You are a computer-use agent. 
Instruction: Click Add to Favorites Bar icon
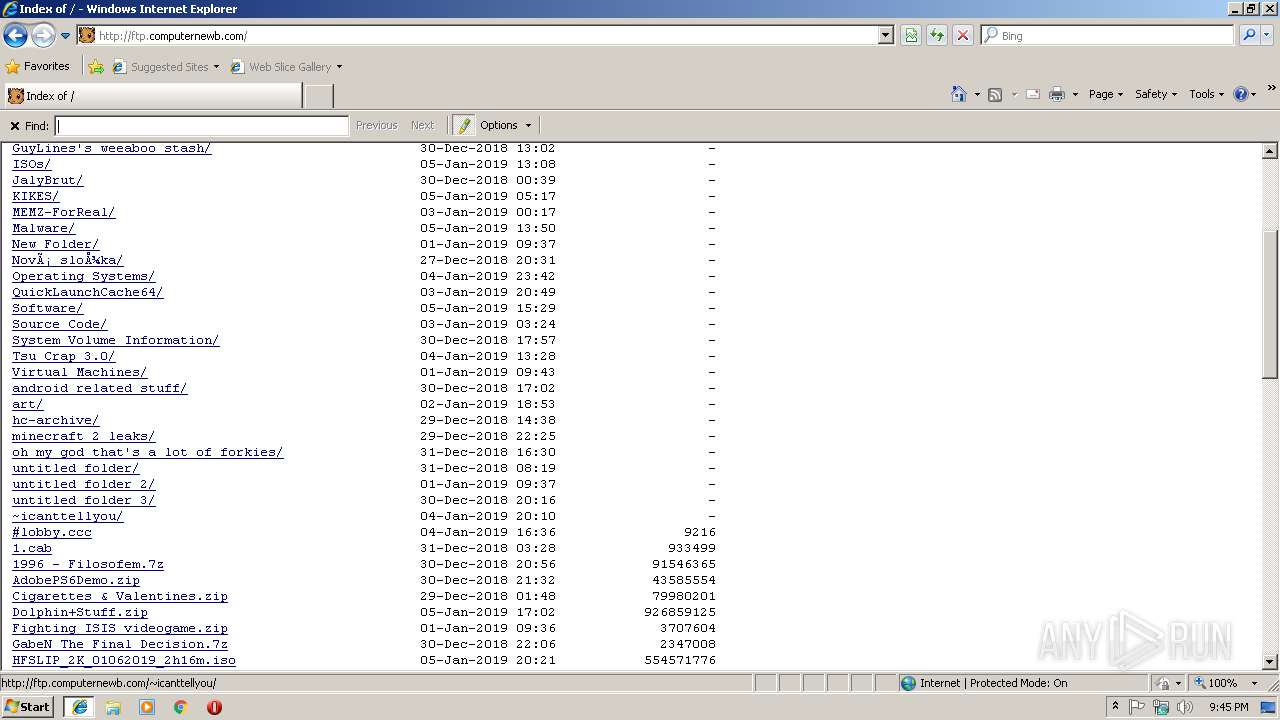tap(96, 67)
